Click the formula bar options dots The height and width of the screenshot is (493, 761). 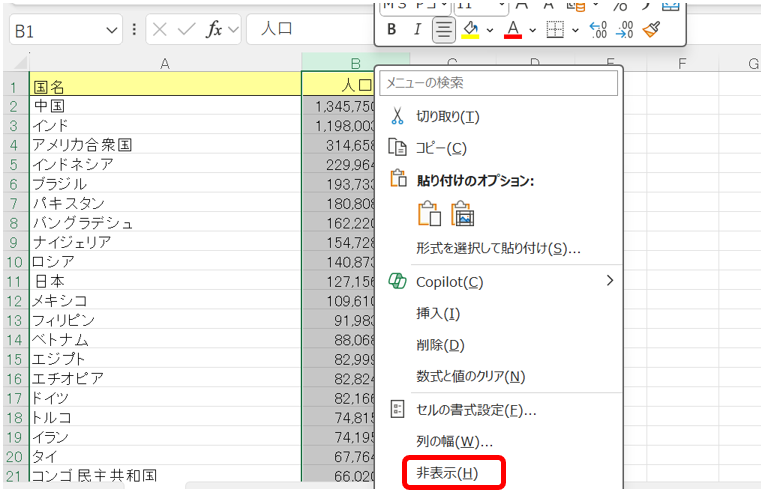click(x=134, y=30)
